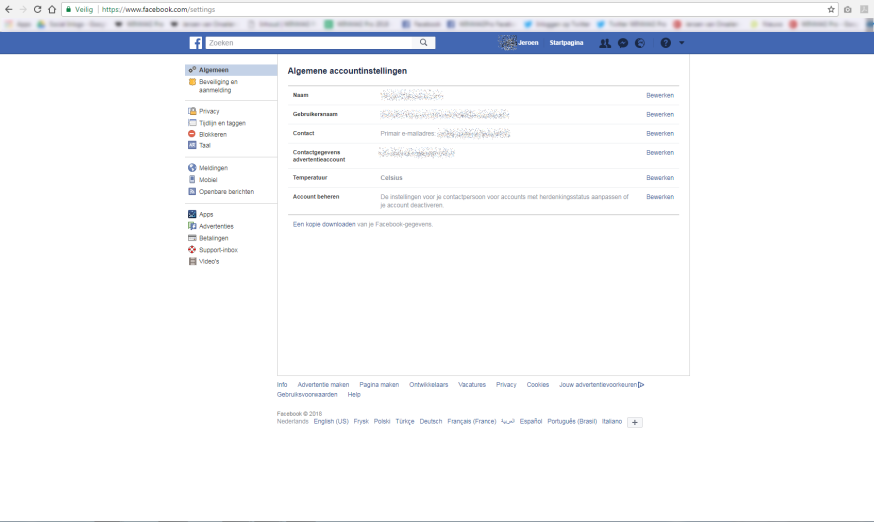This screenshot has width=874, height=522.
Task: Click the browser home icon
Action: (52, 9)
